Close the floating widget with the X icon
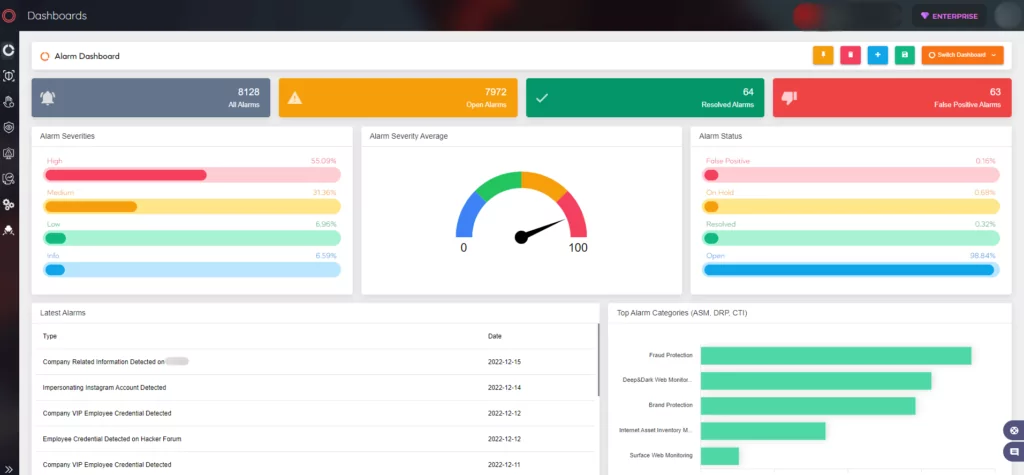The width and height of the screenshot is (1024, 475). [x=1014, y=431]
